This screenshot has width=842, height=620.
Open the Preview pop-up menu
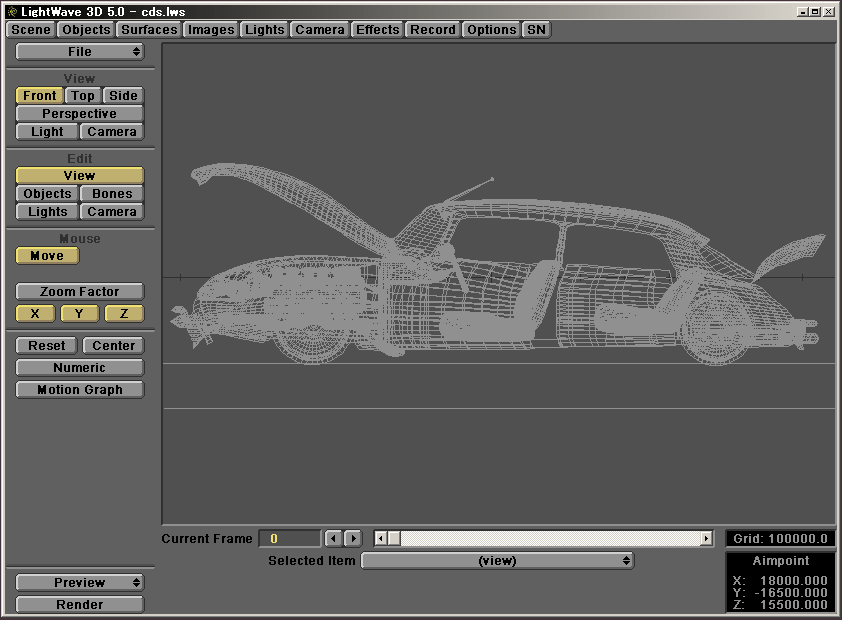coord(79,583)
